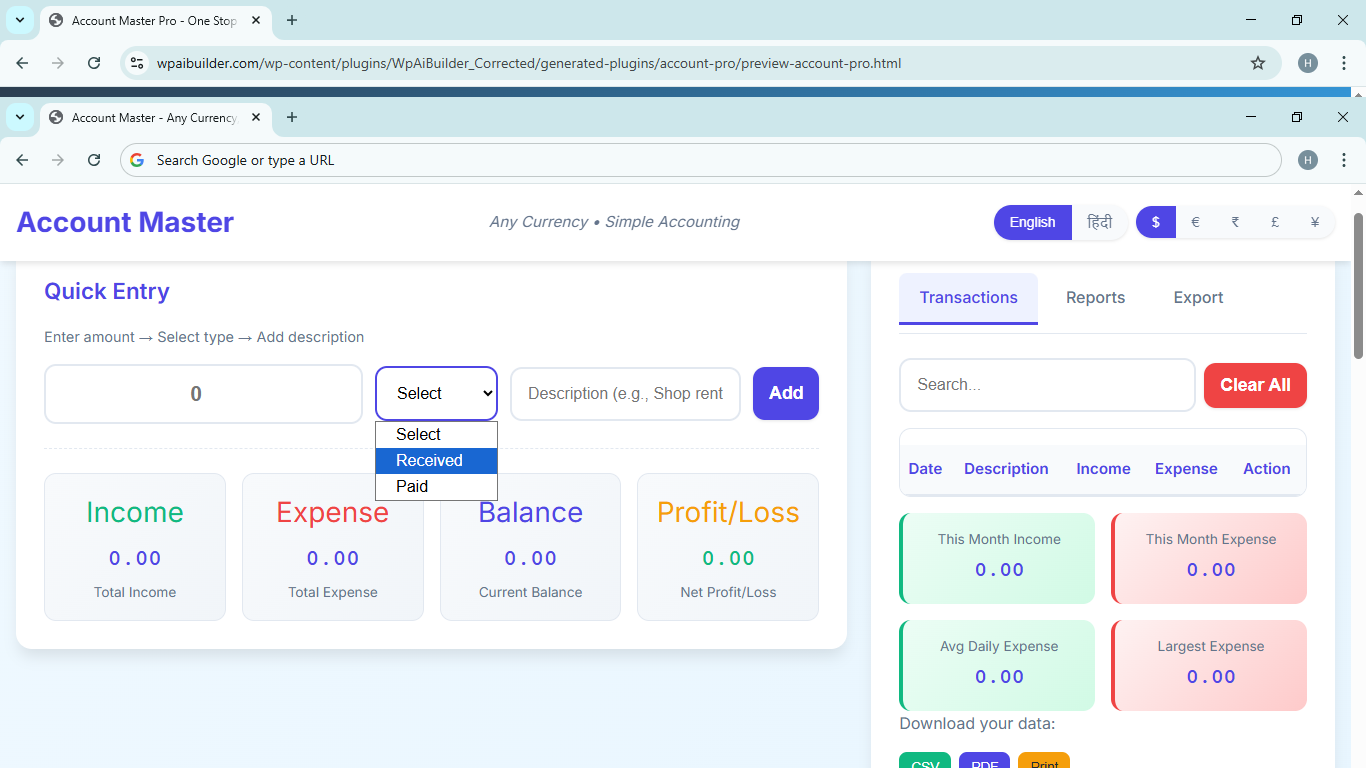Bookmark the page using the star icon
Viewport: 1366px width, 768px height.
pyautogui.click(x=1257, y=62)
